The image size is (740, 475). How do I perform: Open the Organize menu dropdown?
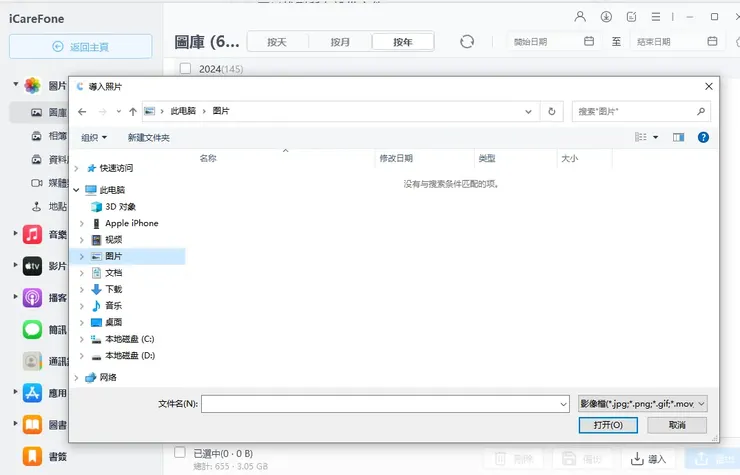pos(94,137)
